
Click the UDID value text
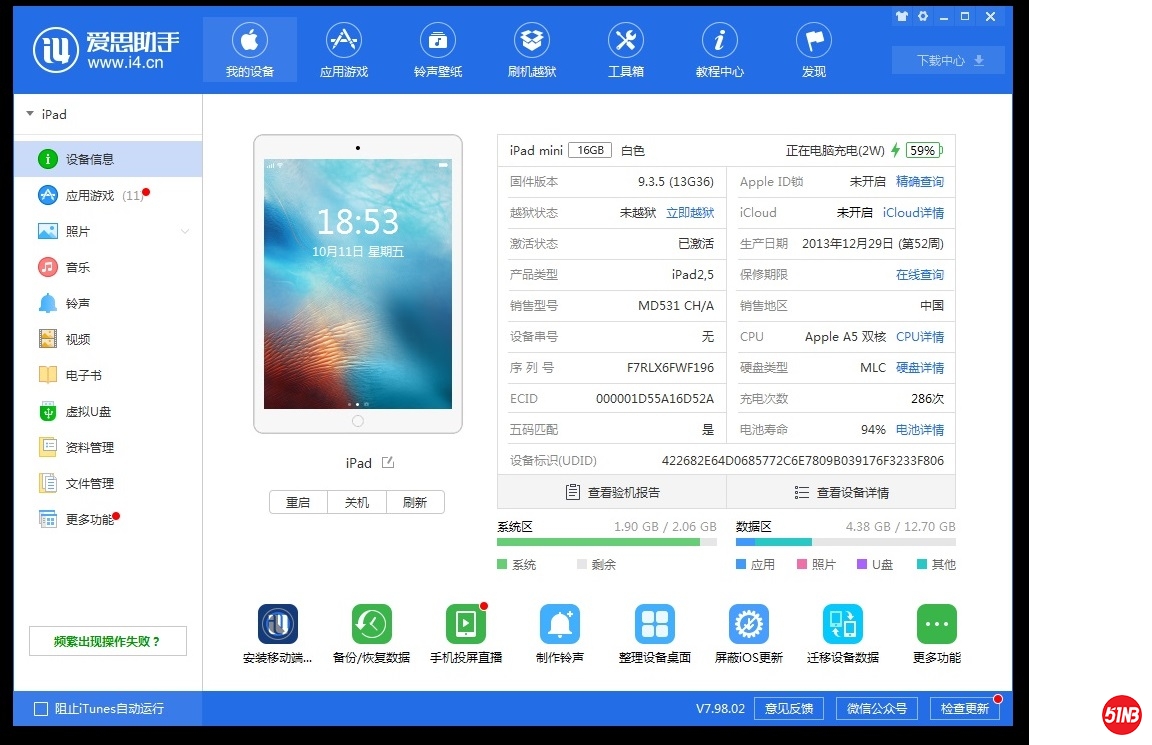(803, 461)
